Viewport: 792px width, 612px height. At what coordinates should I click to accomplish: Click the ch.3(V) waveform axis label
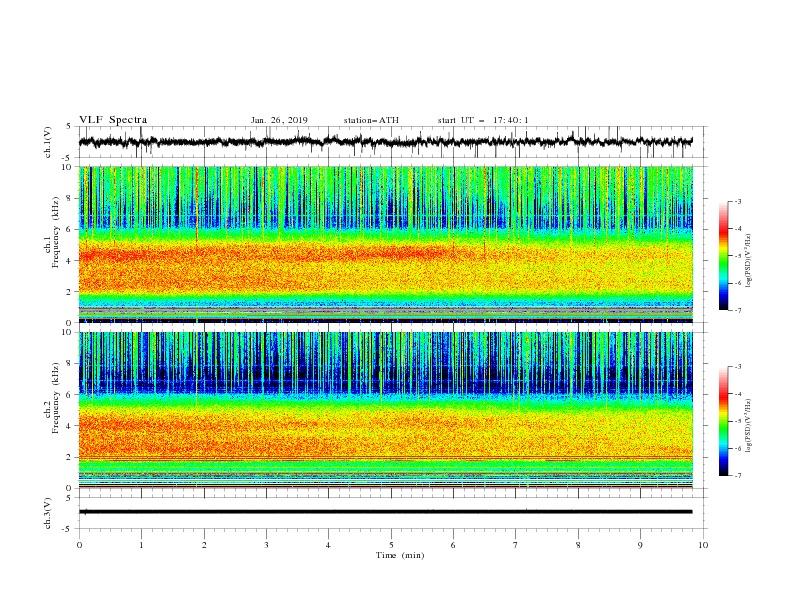tap(48, 513)
